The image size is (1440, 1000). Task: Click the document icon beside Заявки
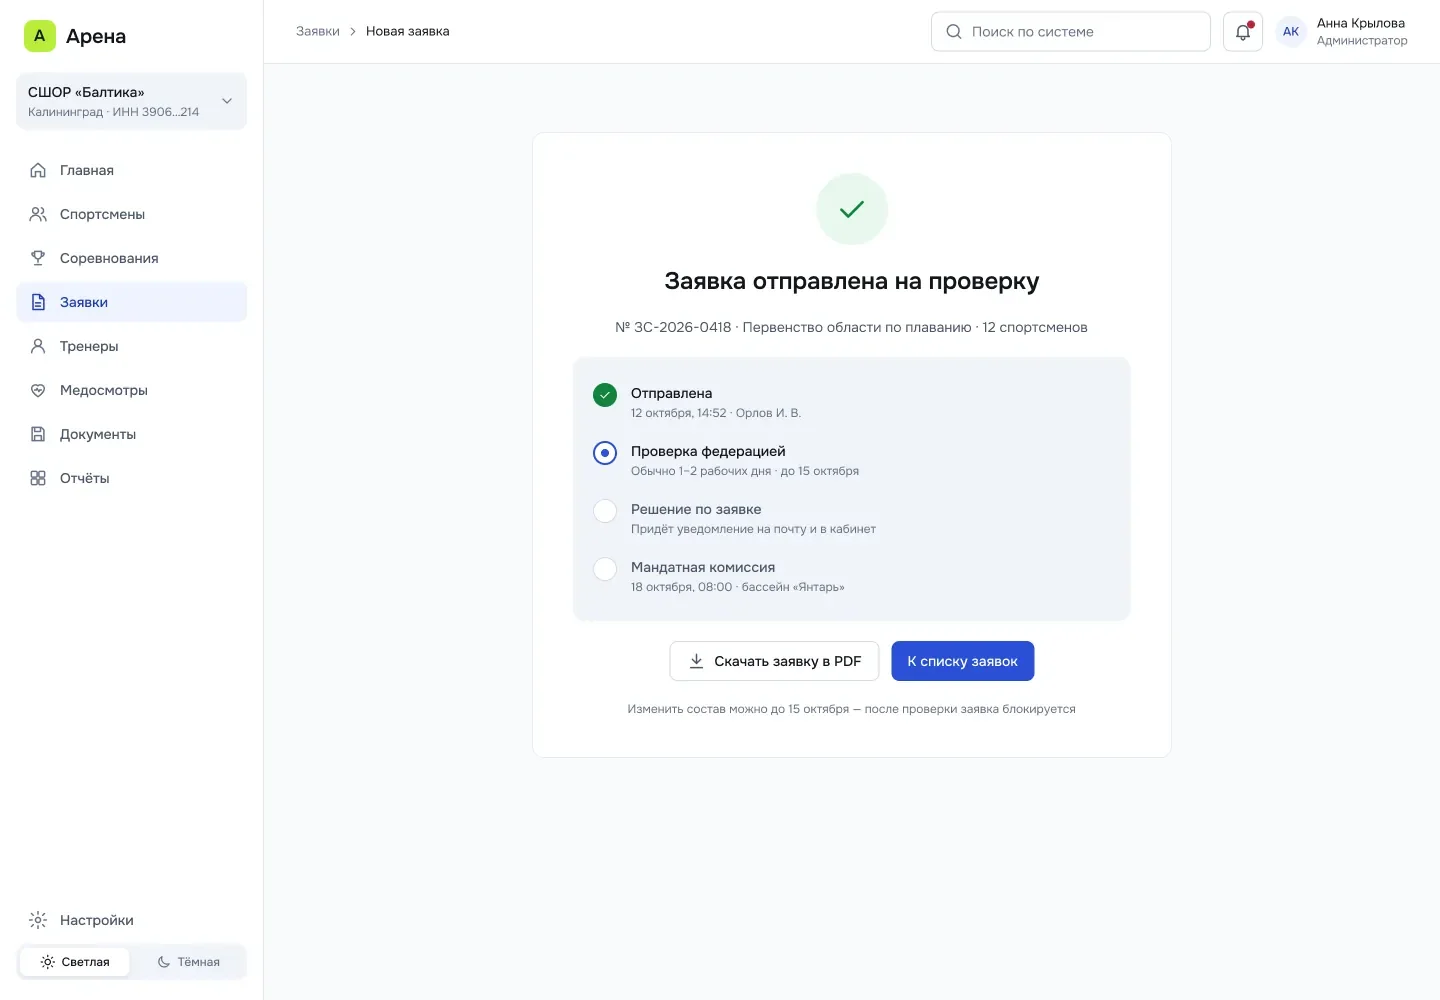38,302
